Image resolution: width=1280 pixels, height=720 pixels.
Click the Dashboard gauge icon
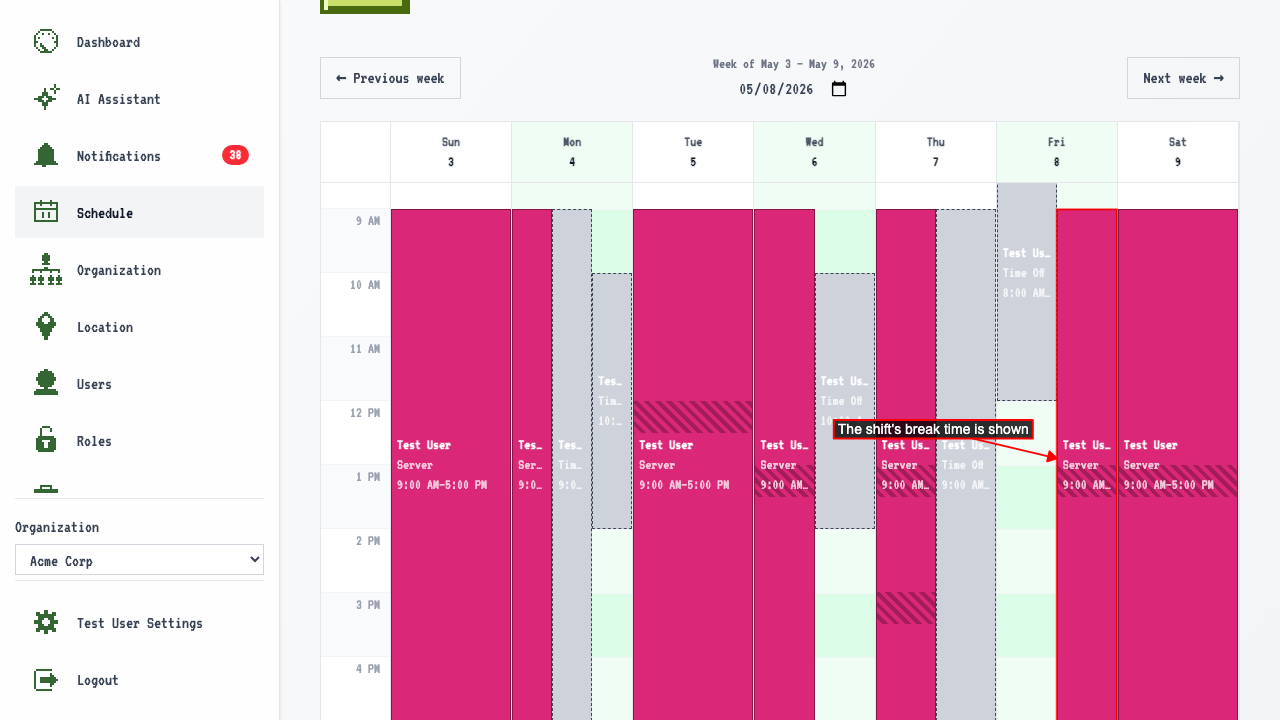click(x=46, y=42)
